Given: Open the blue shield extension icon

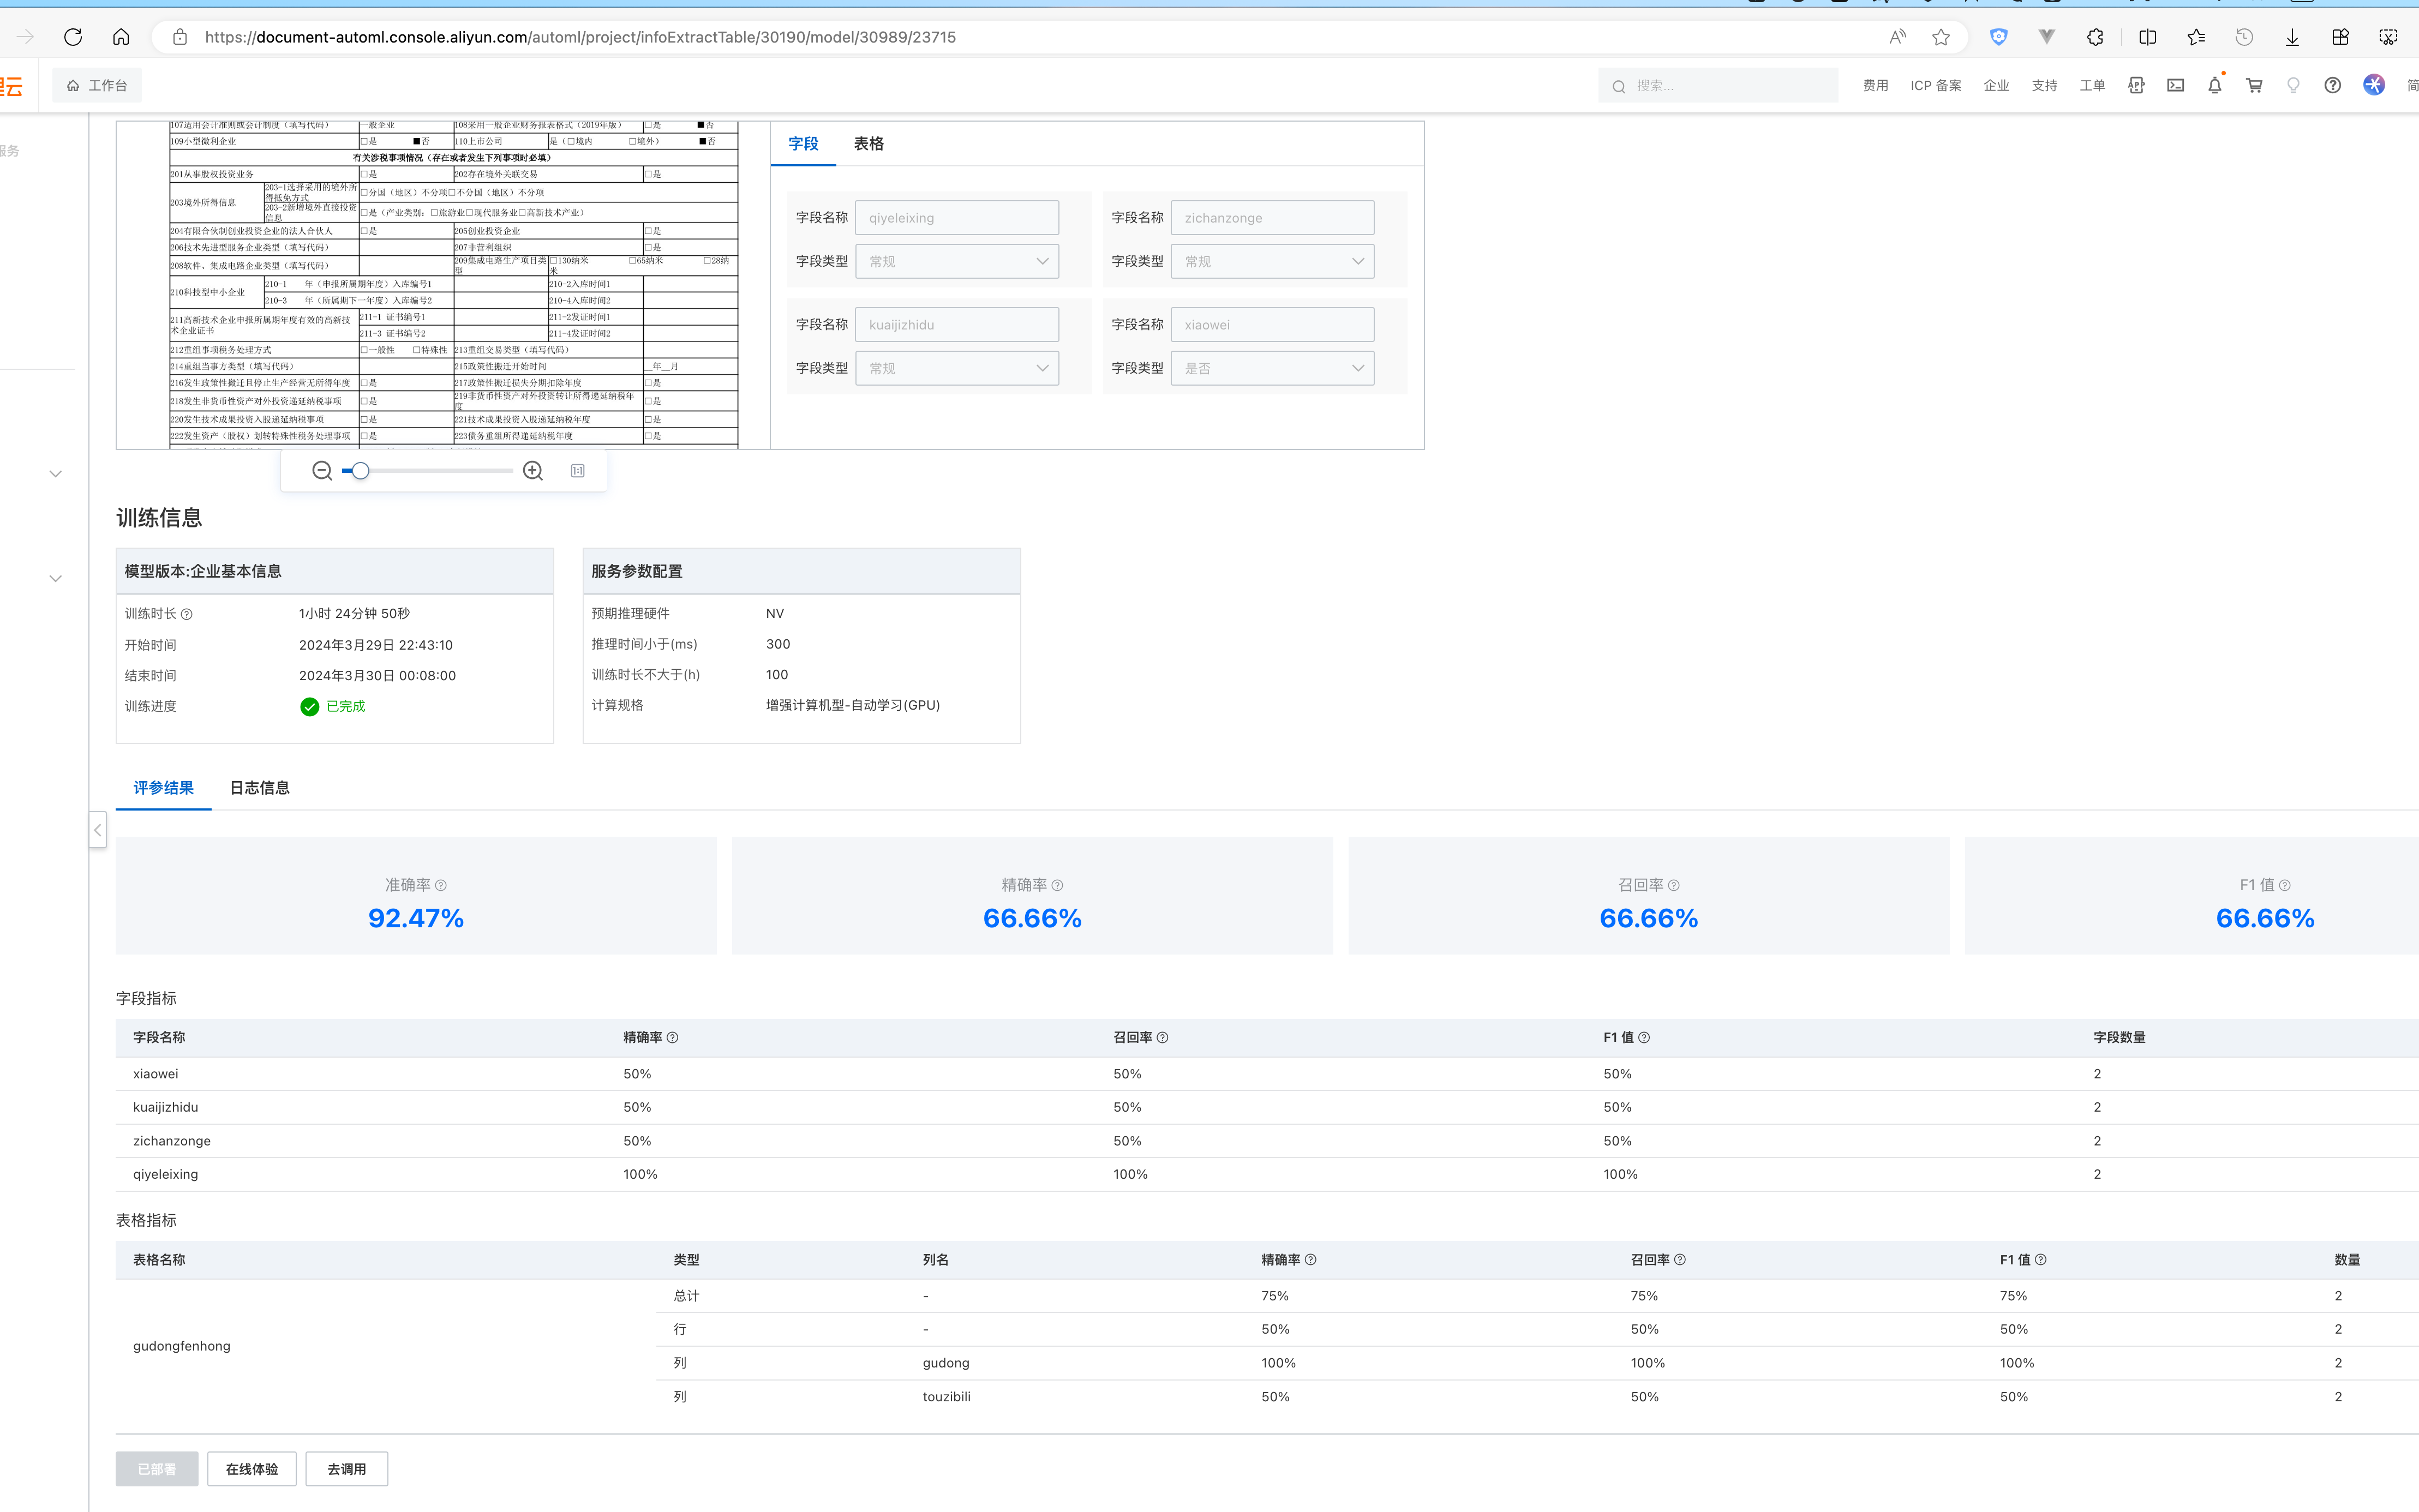Looking at the screenshot, I should [x=1998, y=37].
